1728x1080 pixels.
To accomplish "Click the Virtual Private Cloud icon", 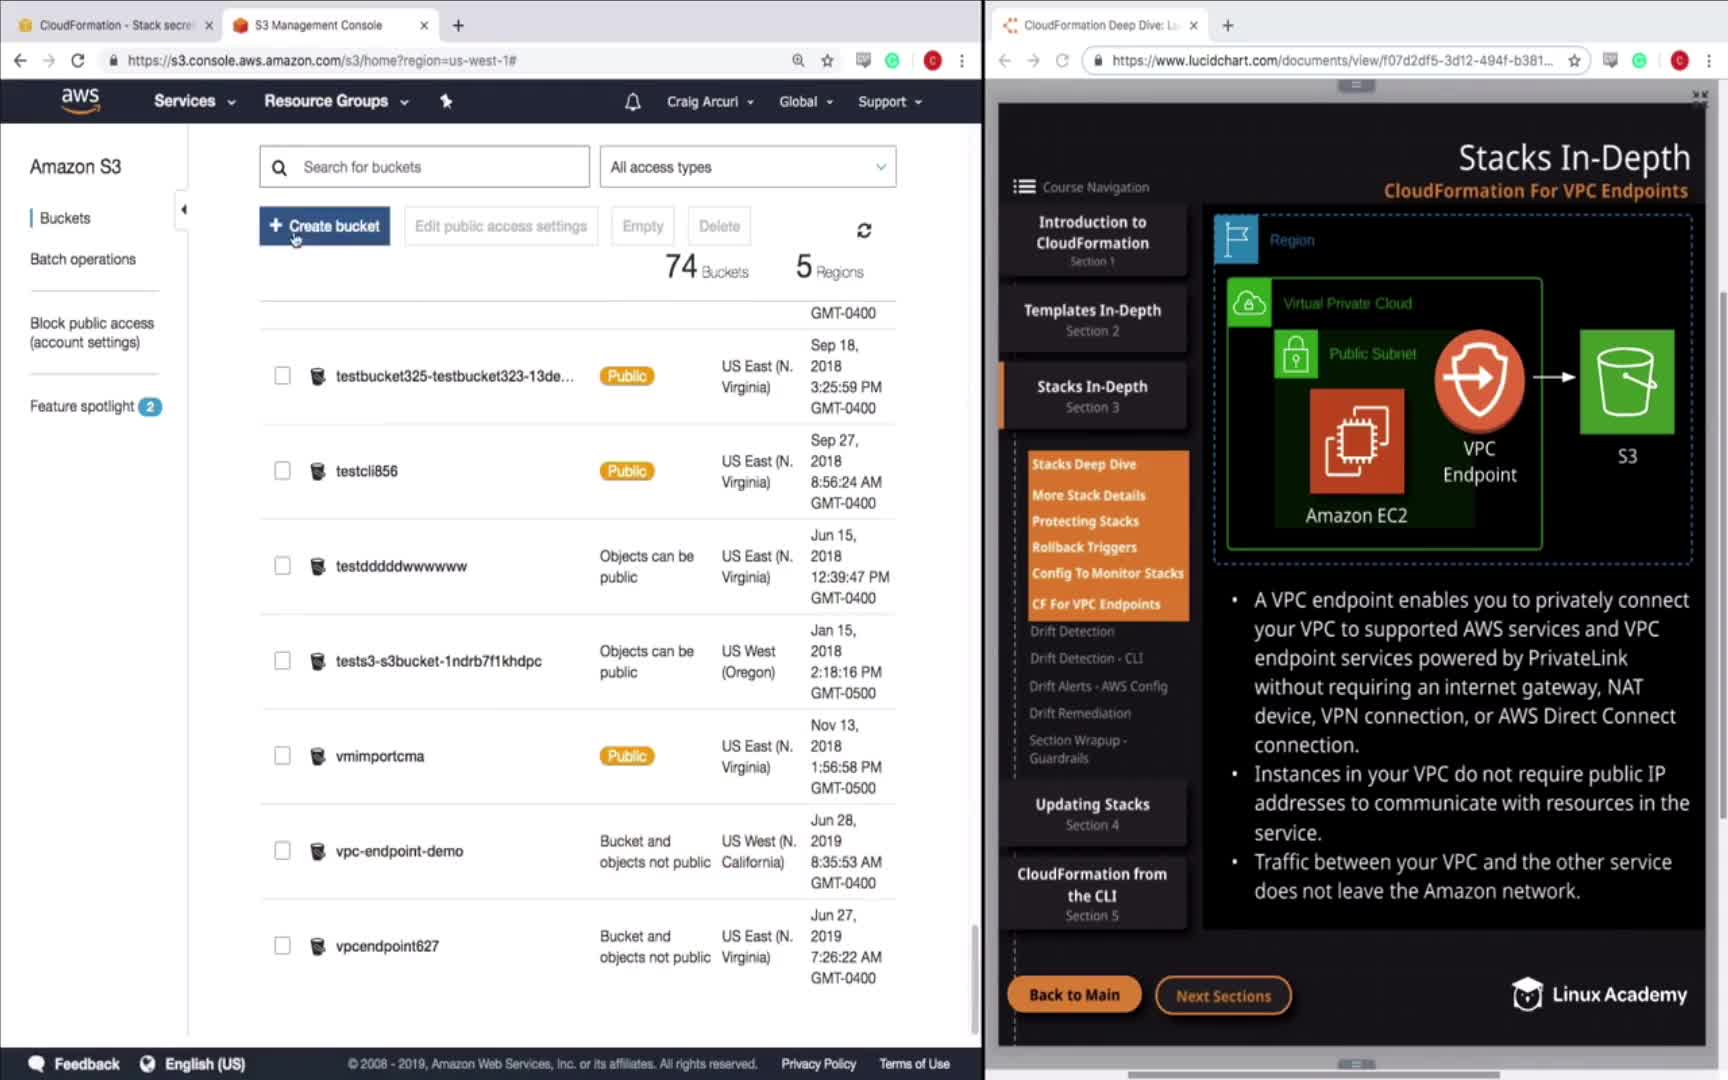I will [x=1249, y=302].
